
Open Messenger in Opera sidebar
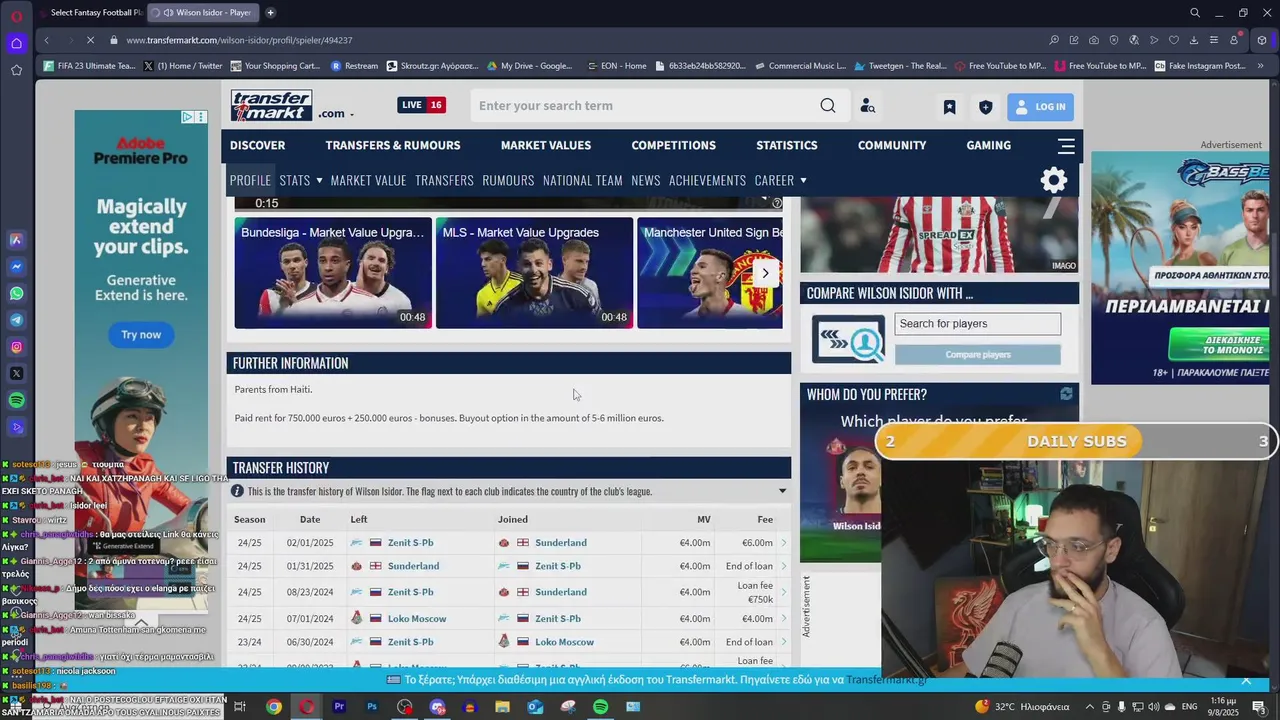(x=16, y=267)
